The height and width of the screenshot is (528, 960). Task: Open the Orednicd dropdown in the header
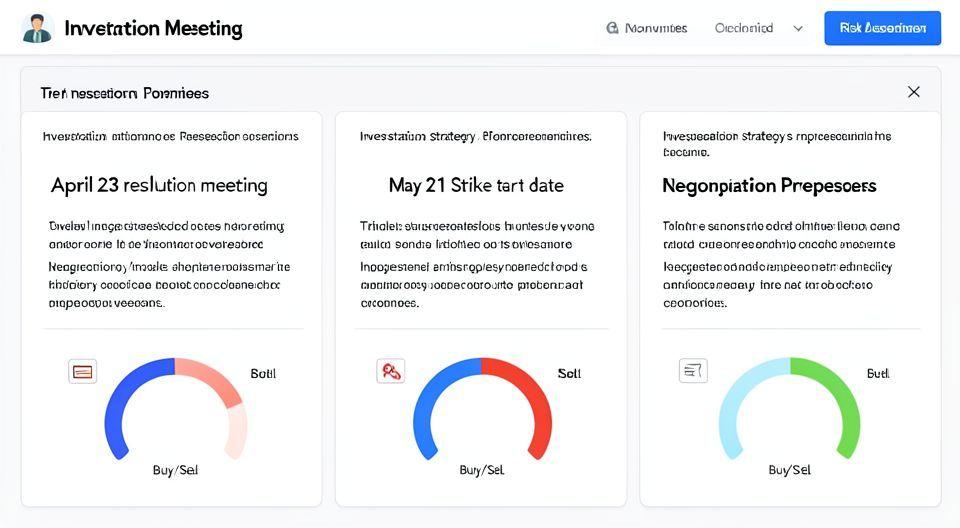tap(744, 28)
